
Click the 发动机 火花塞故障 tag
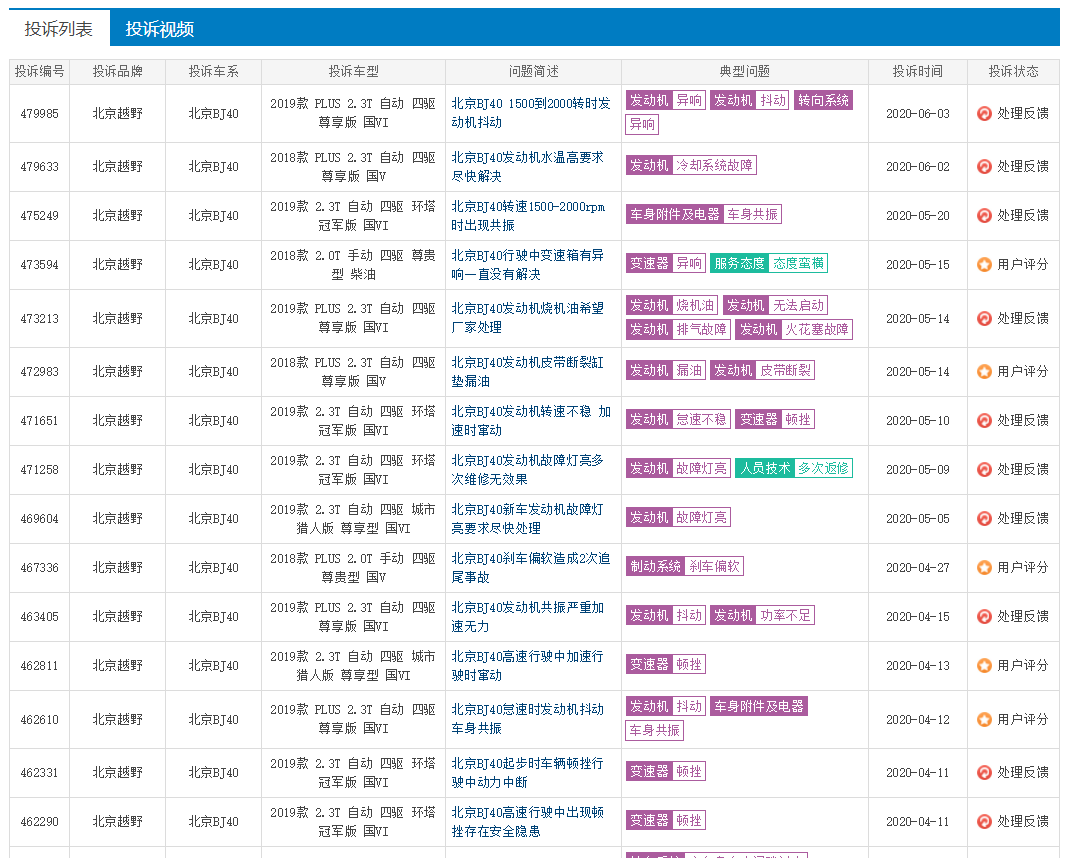pos(794,329)
